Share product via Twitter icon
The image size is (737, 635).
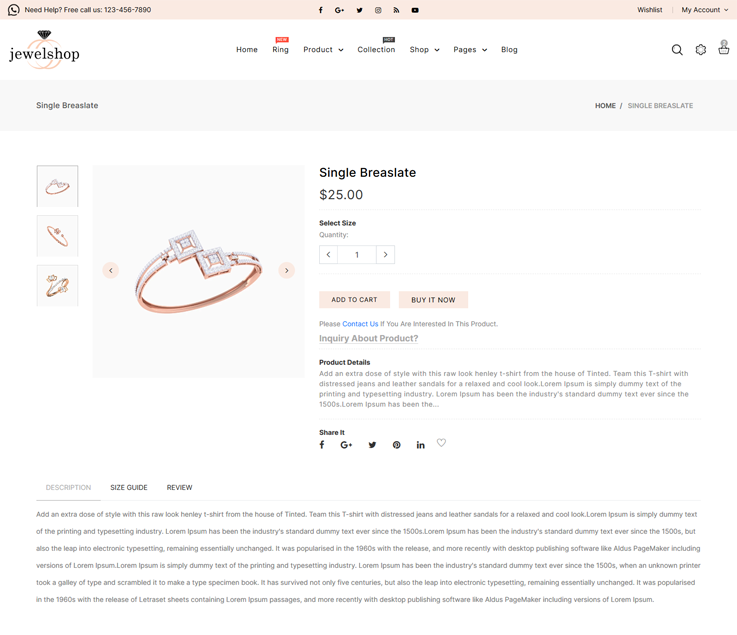click(x=372, y=445)
